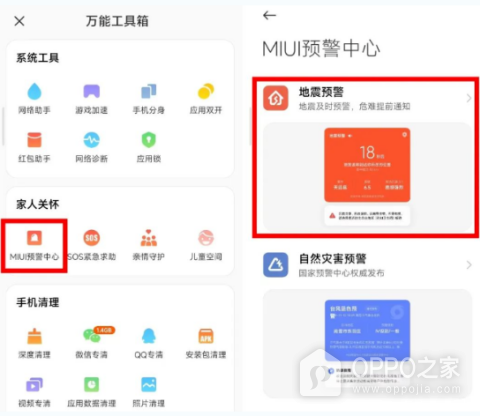Open 网络诊断 pulse icon

coord(92,140)
